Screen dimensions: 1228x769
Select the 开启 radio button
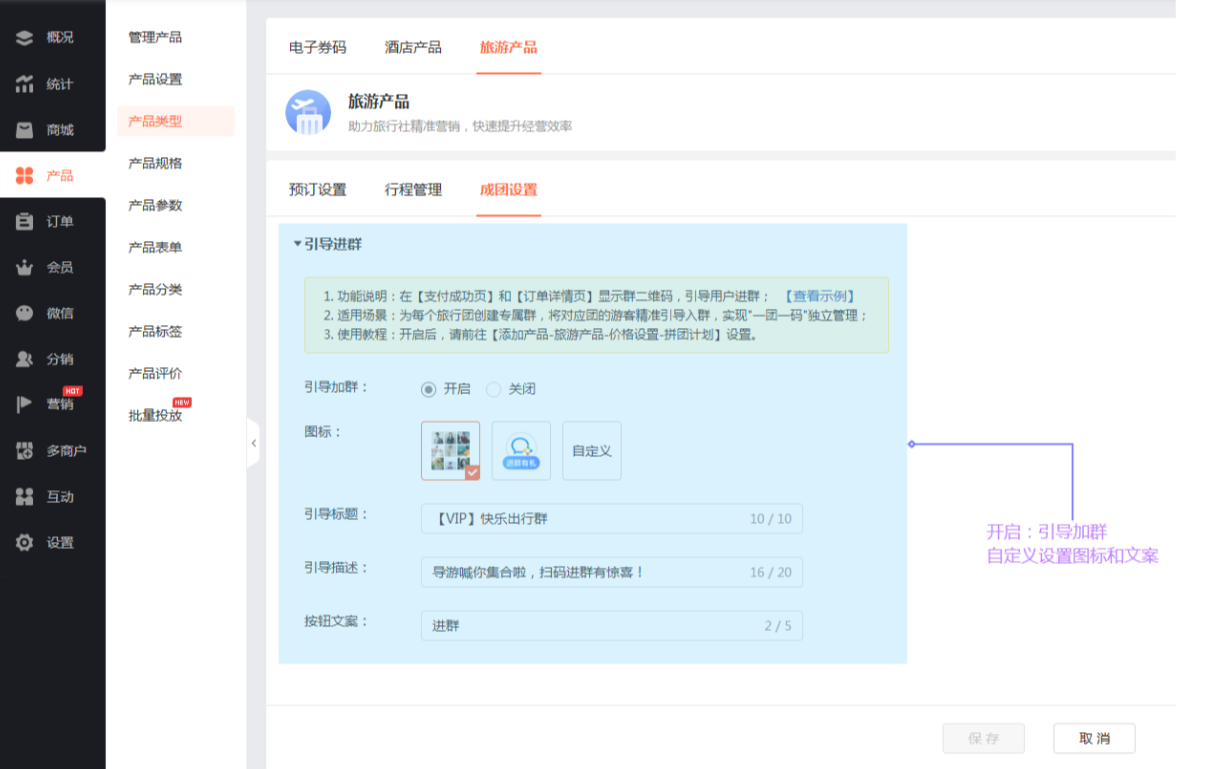coord(429,389)
